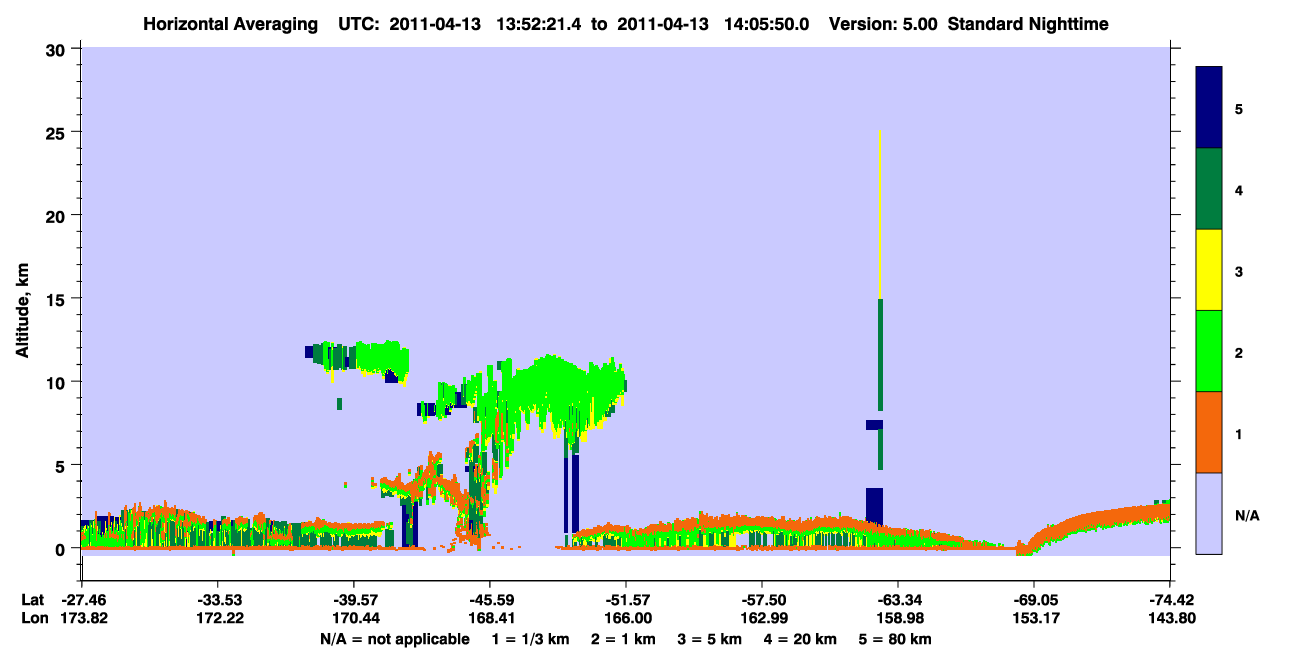Click the longitude value 143.80
Viewport: 1300px width, 667px height.
tap(1170, 619)
